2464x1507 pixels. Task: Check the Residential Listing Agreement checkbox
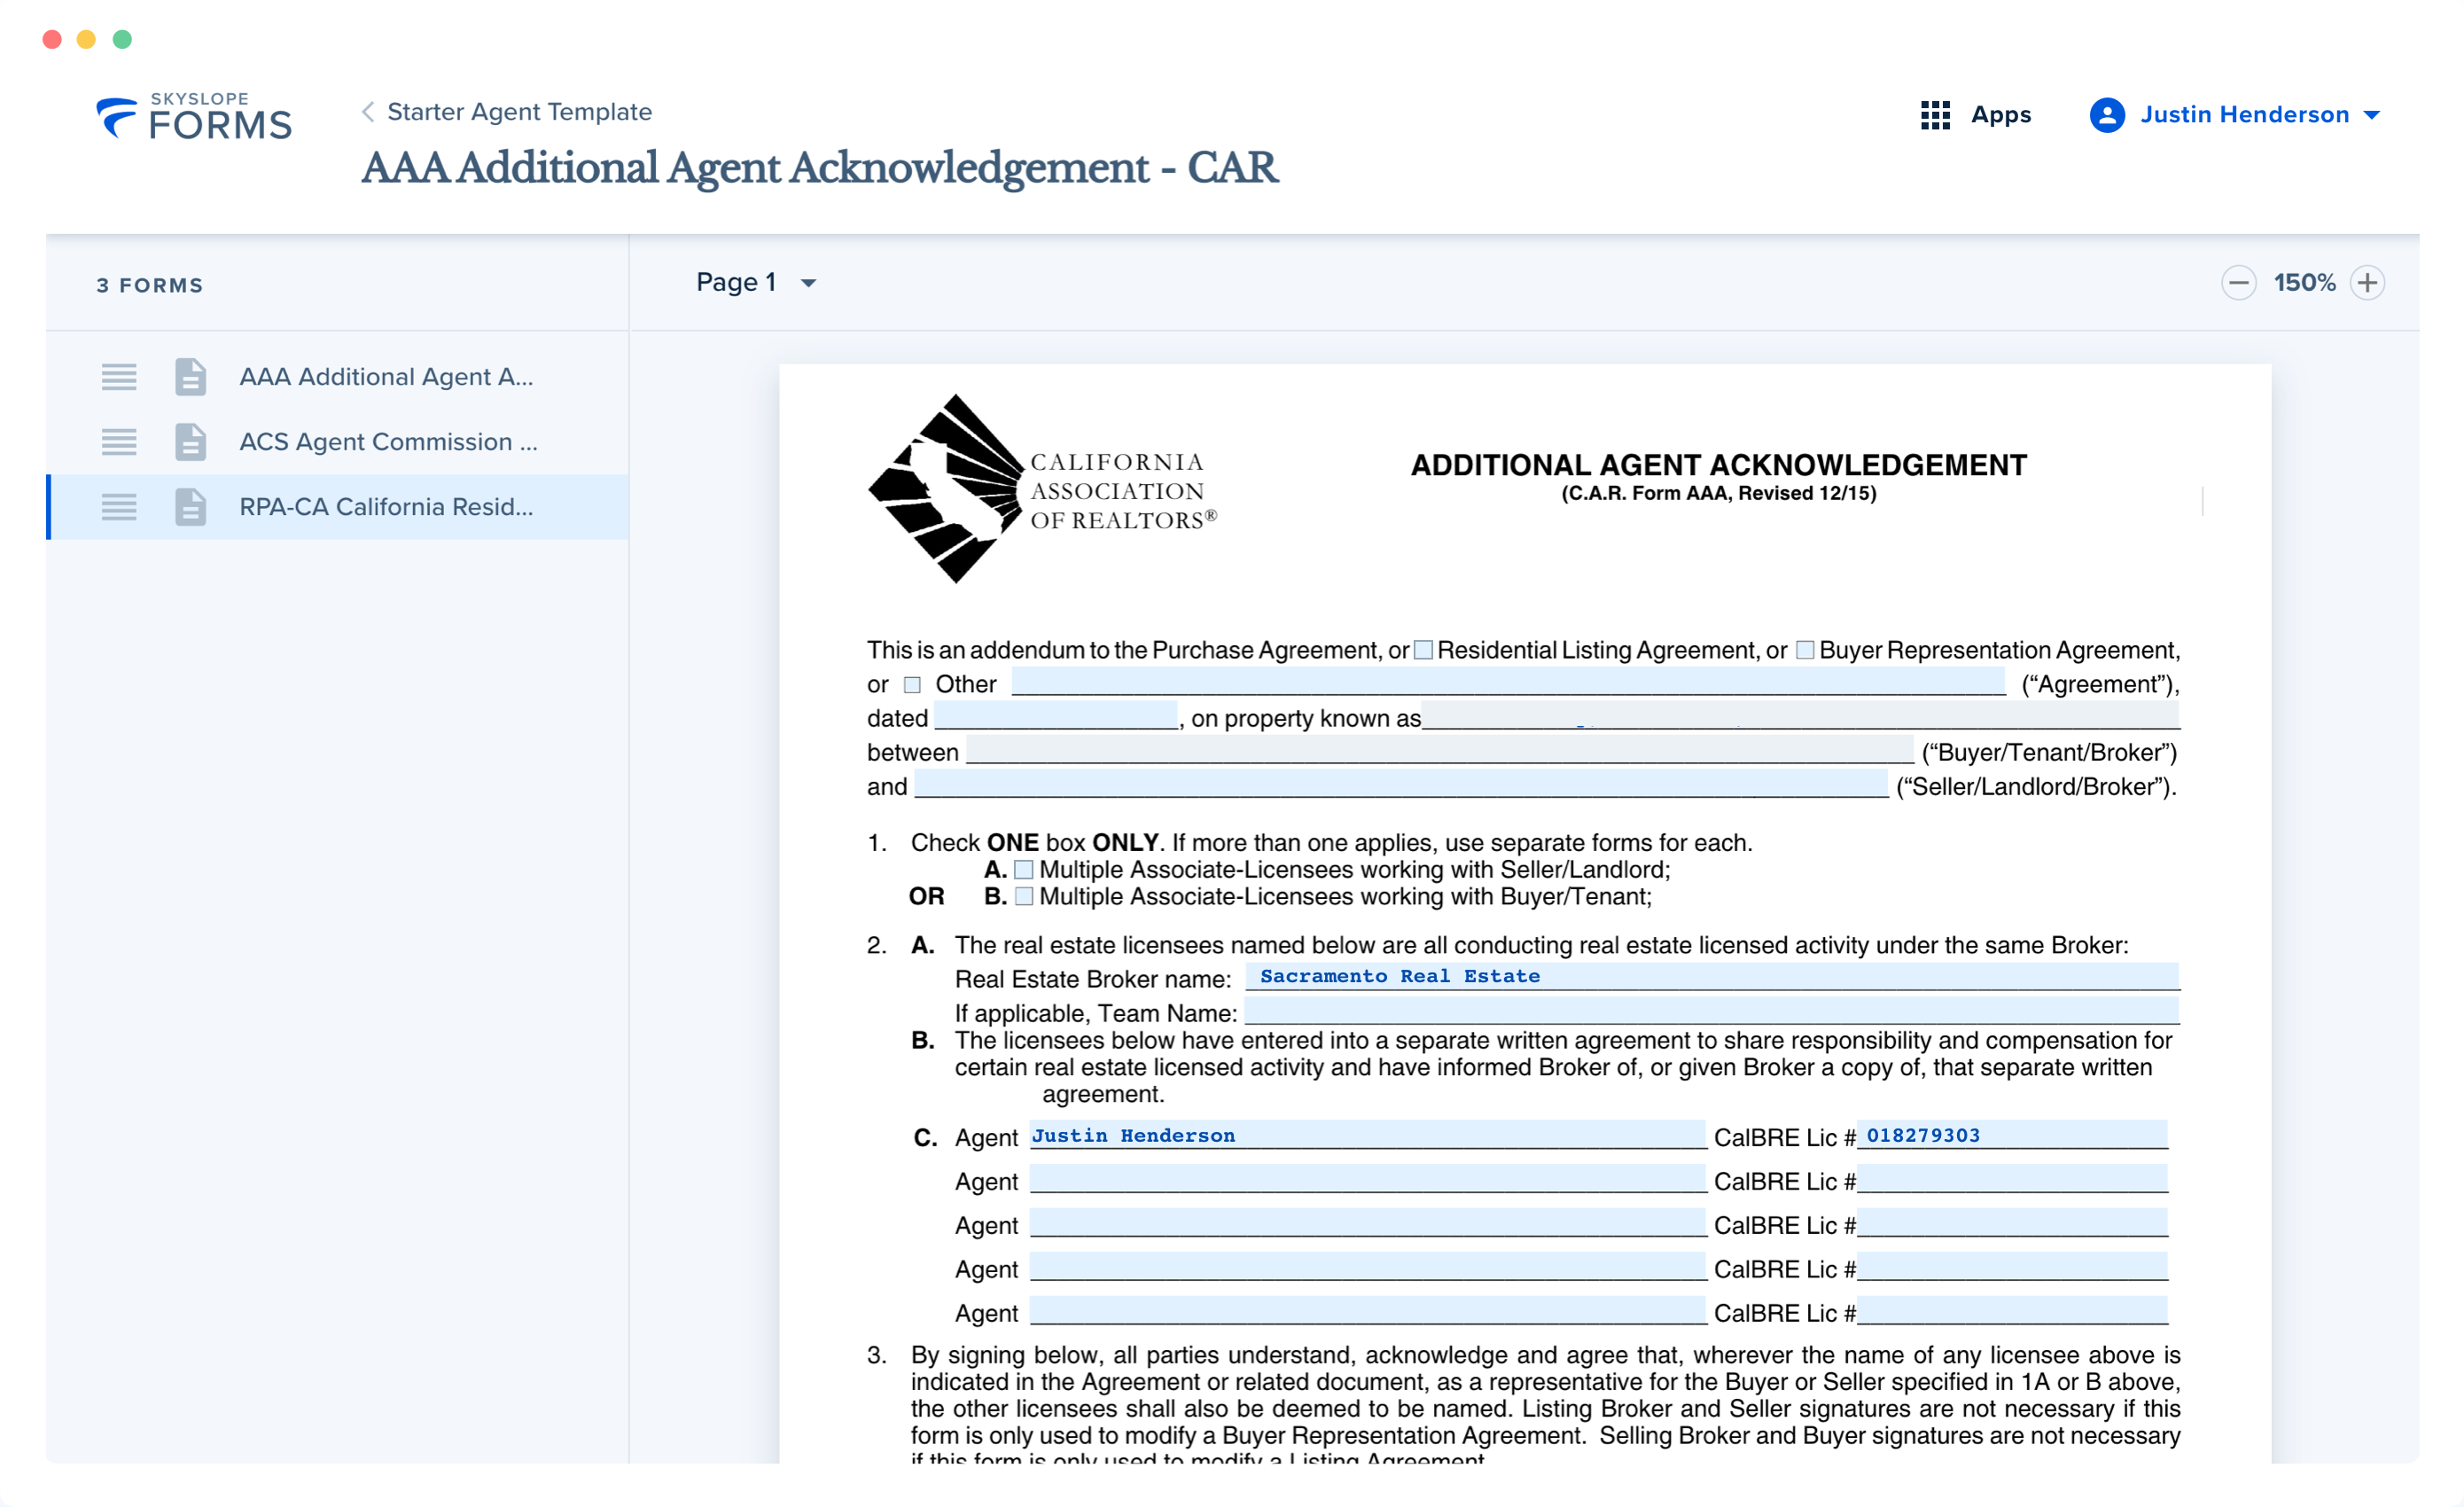(1423, 650)
